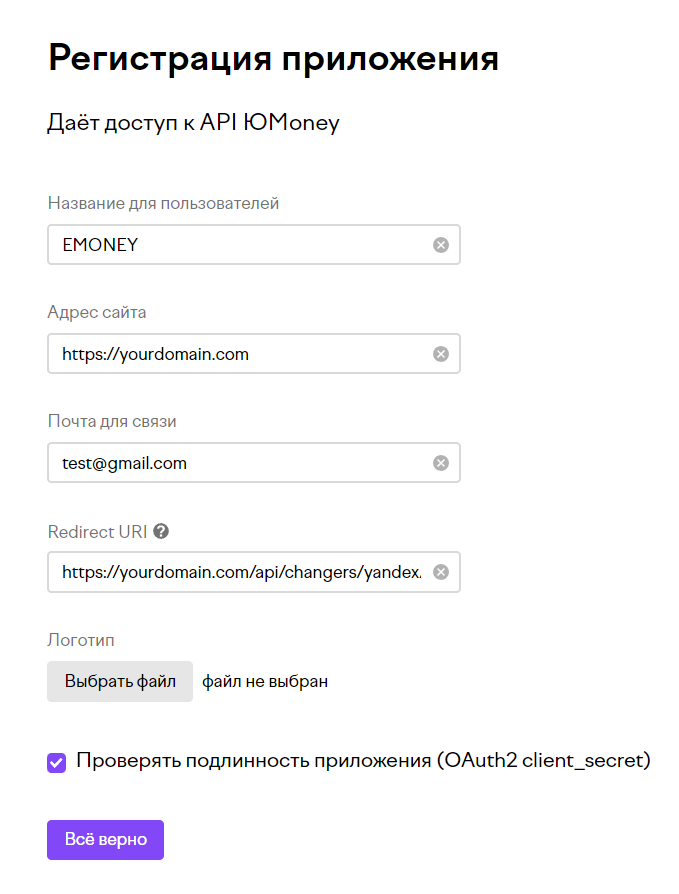Image resolution: width=679 pixels, height=894 pixels.
Task: Click the 'Логотип' section label
Action: [x=82, y=639]
